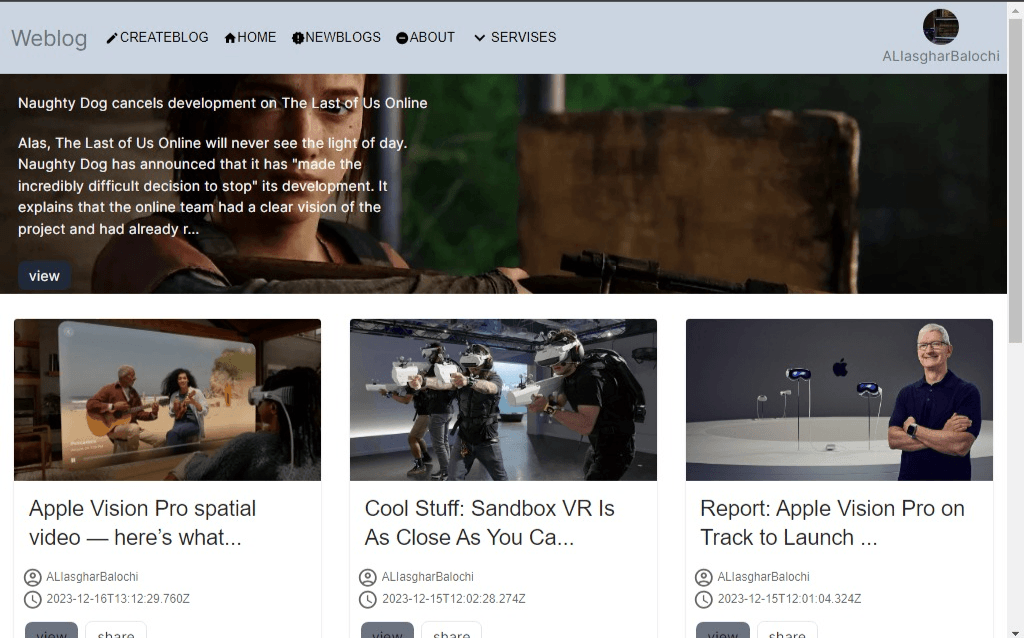Click the circle icon beside ABOUT
1024x638 pixels.
coord(402,38)
